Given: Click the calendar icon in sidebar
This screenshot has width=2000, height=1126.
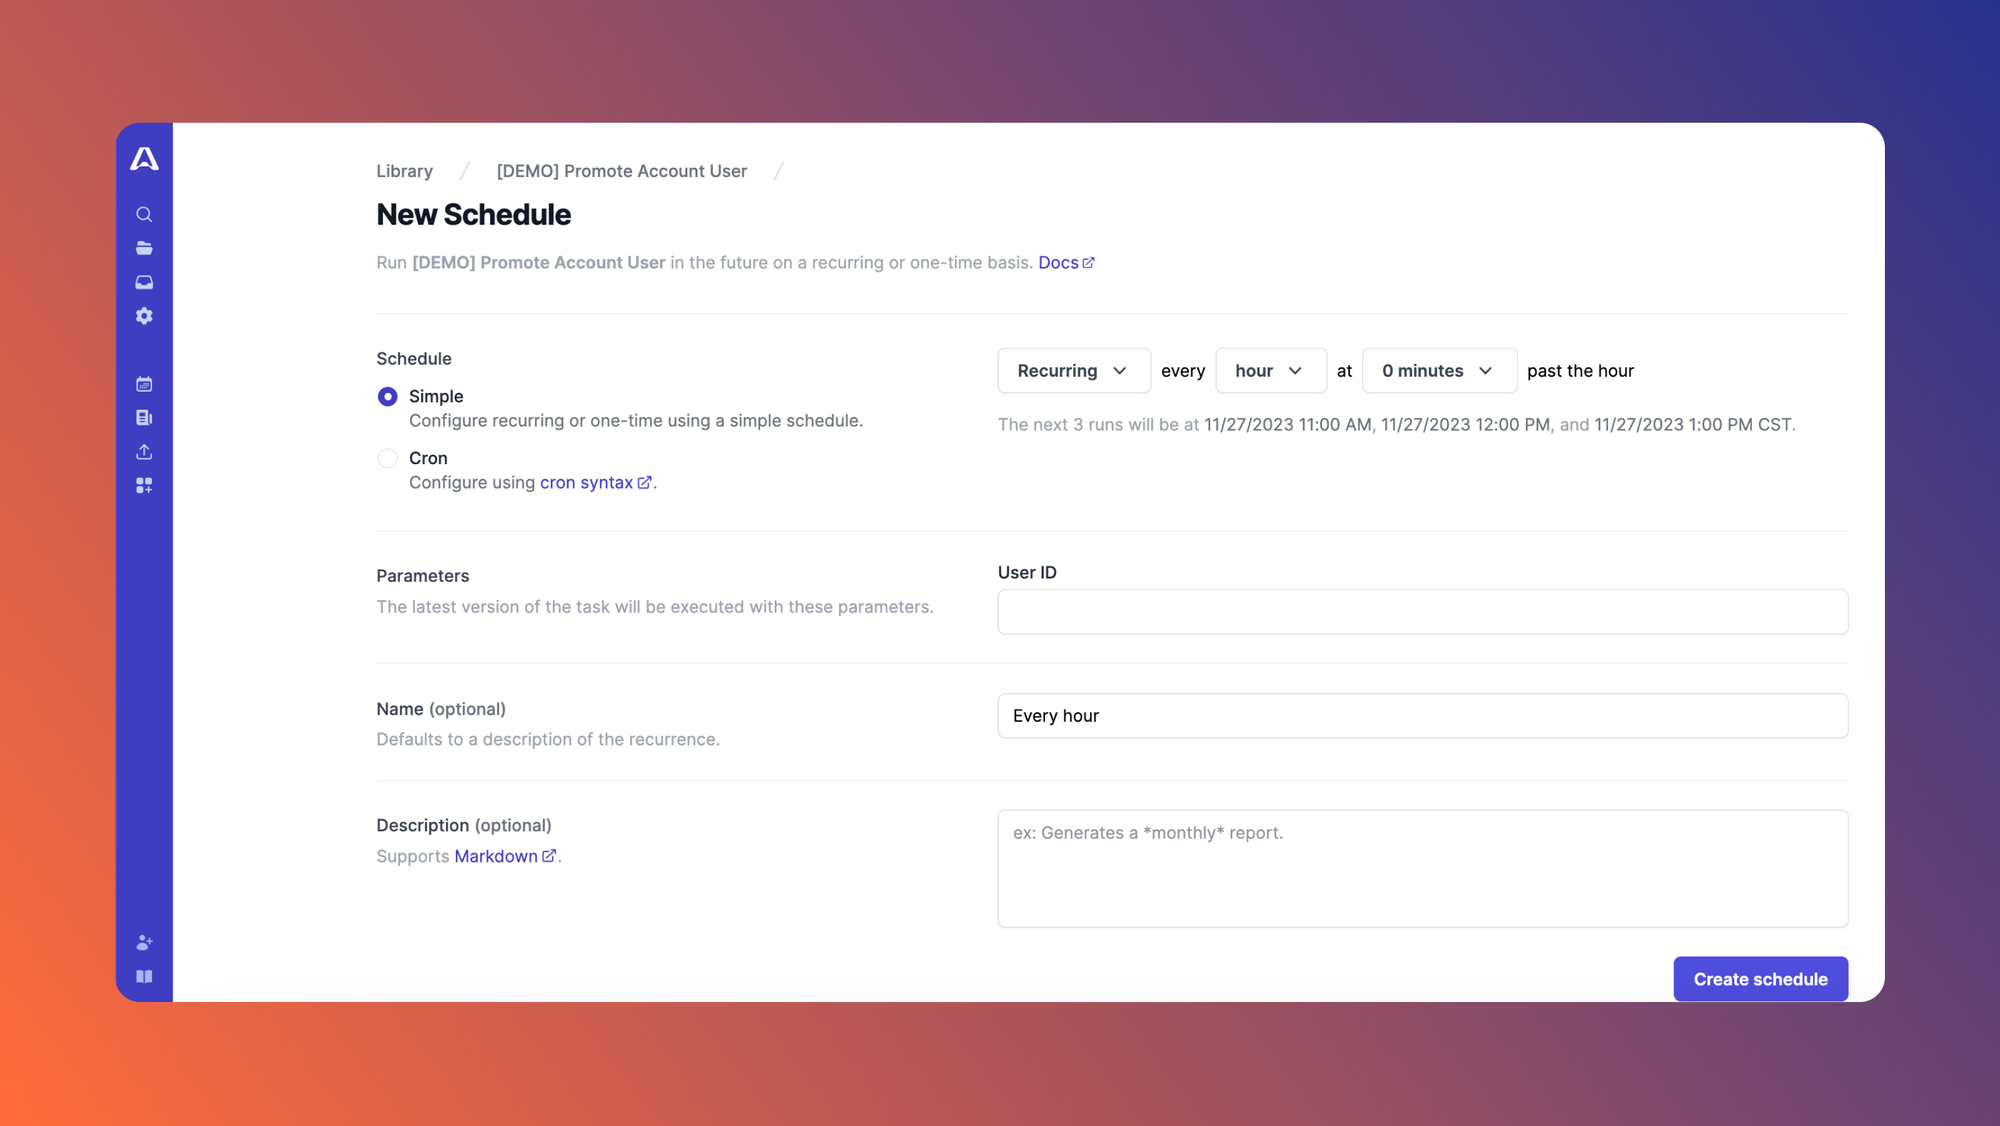Looking at the screenshot, I should tap(144, 384).
